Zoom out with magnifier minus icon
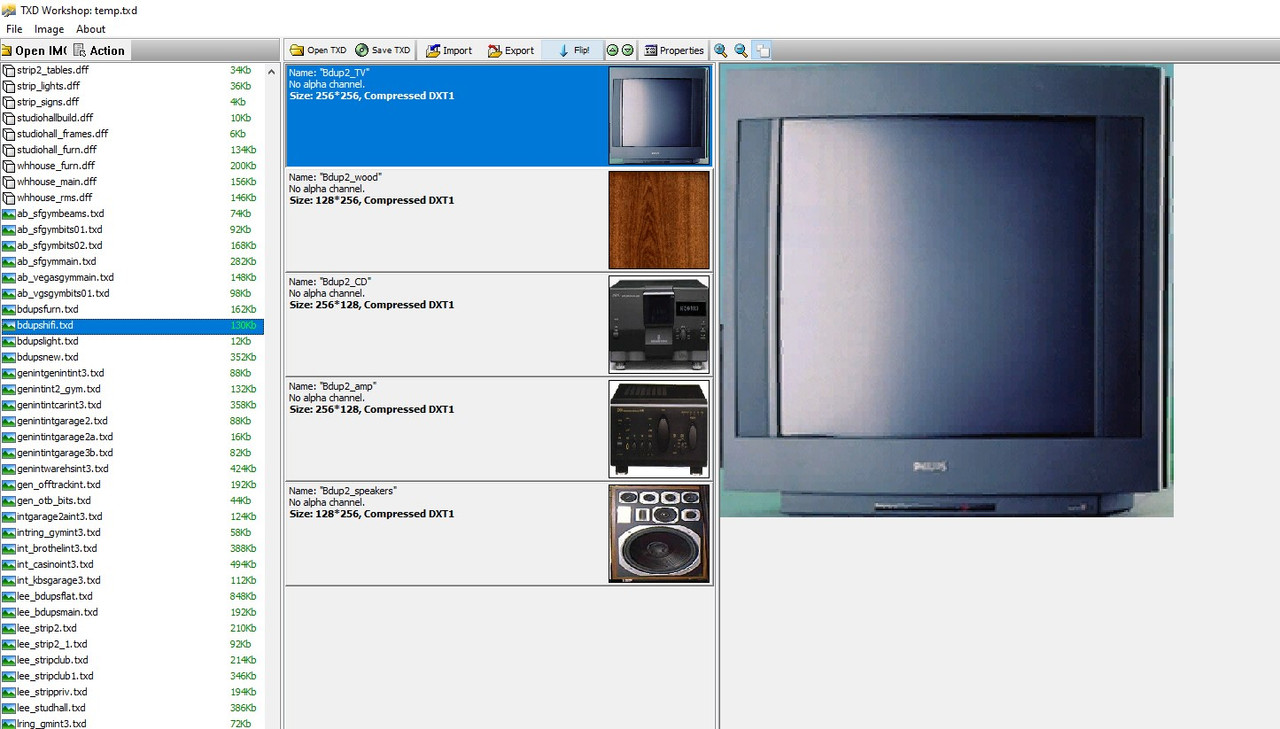 [x=741, y=50]
